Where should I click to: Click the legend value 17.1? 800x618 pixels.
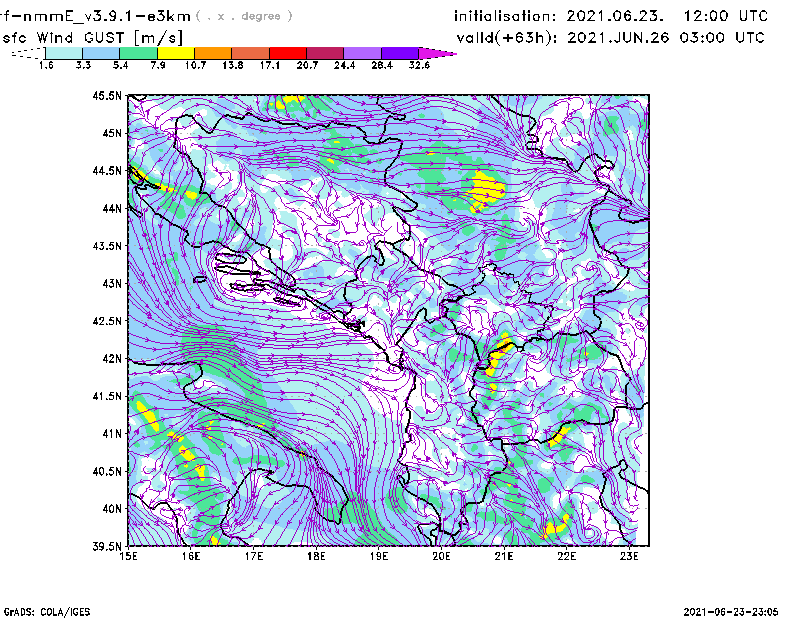(270, 65)
